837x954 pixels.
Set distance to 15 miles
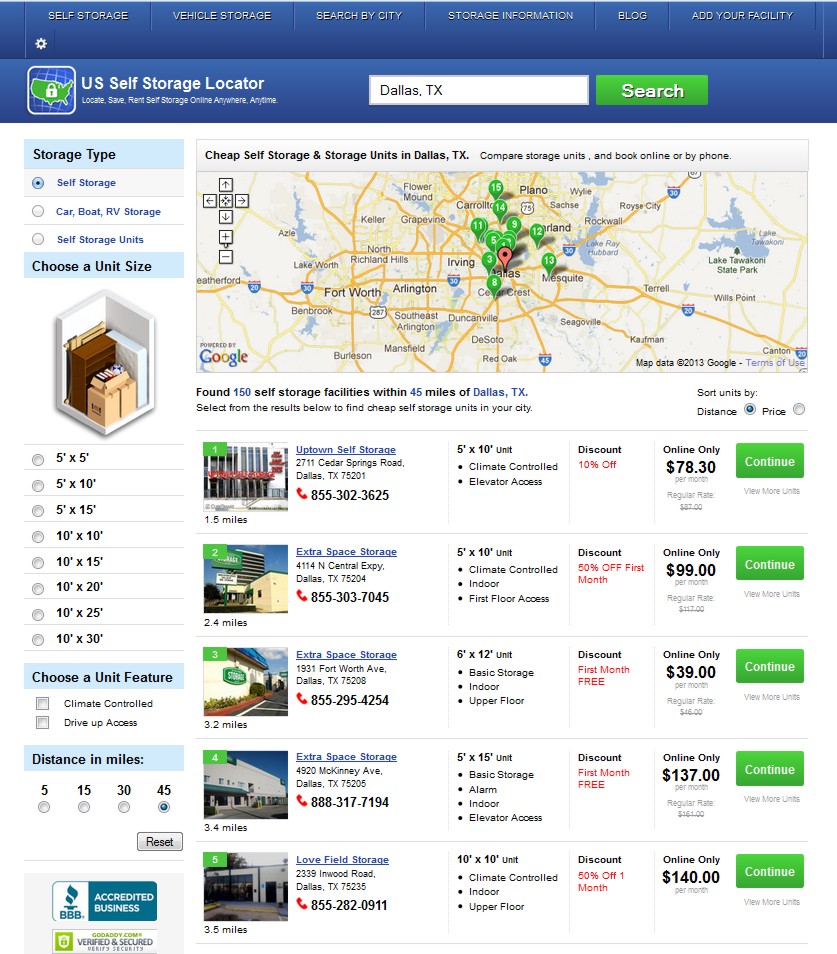pos(84,807)
